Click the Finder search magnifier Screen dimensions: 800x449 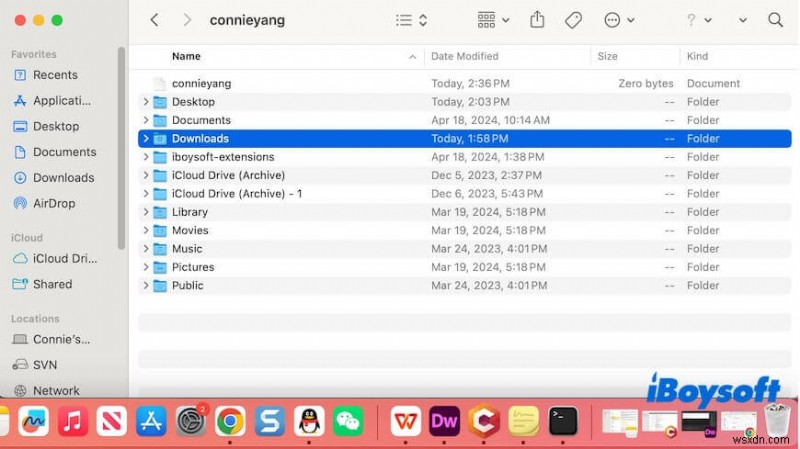click(x=775, y=20)
